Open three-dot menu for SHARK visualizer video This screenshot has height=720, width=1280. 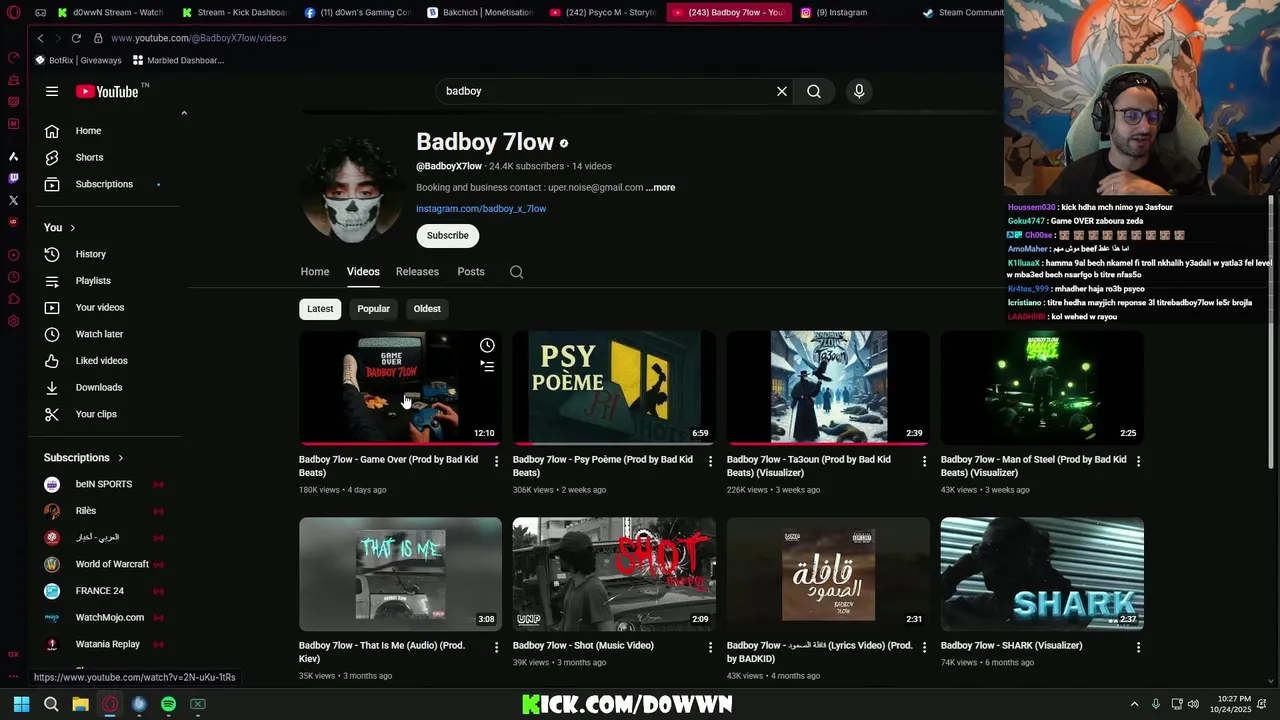point(1138,647)
